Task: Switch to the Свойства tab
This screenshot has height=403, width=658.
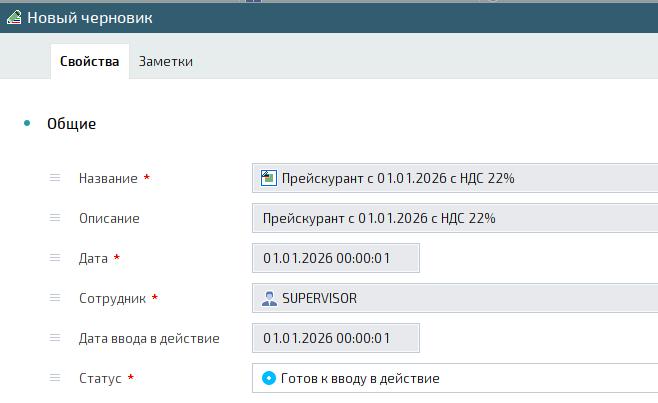Action: click(90, 62)
